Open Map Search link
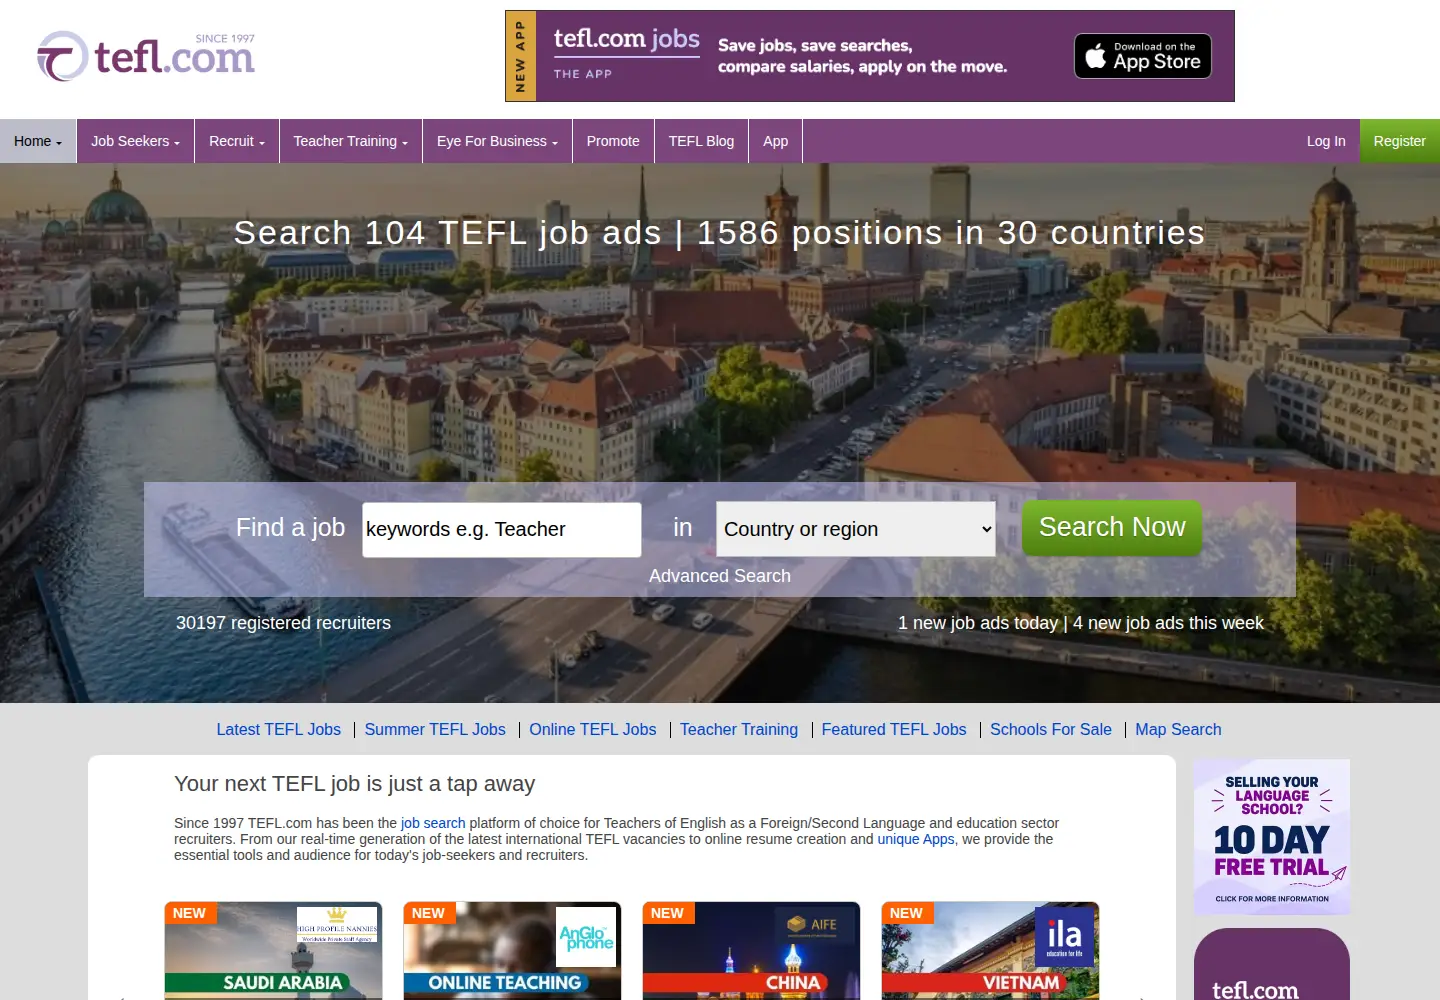This screenshot has height=1000, width=1440. pos(1178,730)
